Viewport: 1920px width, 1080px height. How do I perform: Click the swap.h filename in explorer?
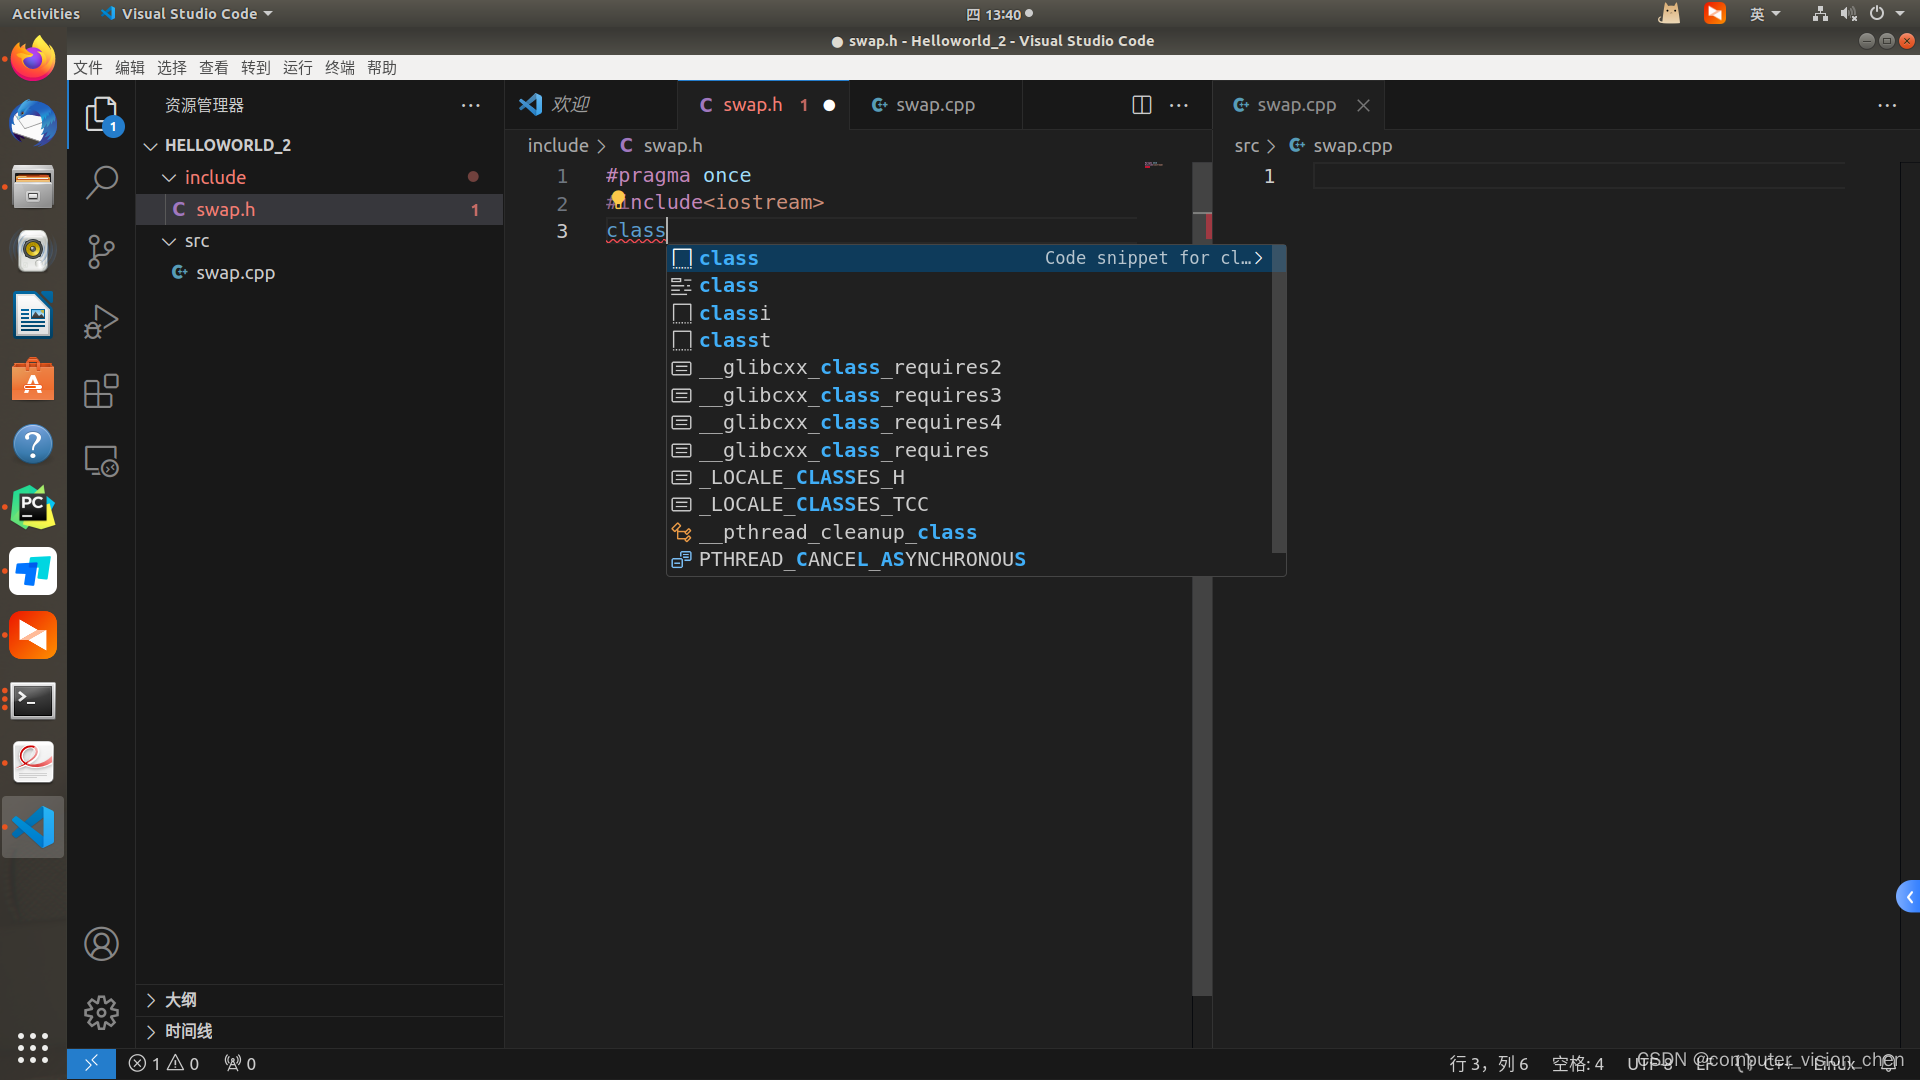224,208
